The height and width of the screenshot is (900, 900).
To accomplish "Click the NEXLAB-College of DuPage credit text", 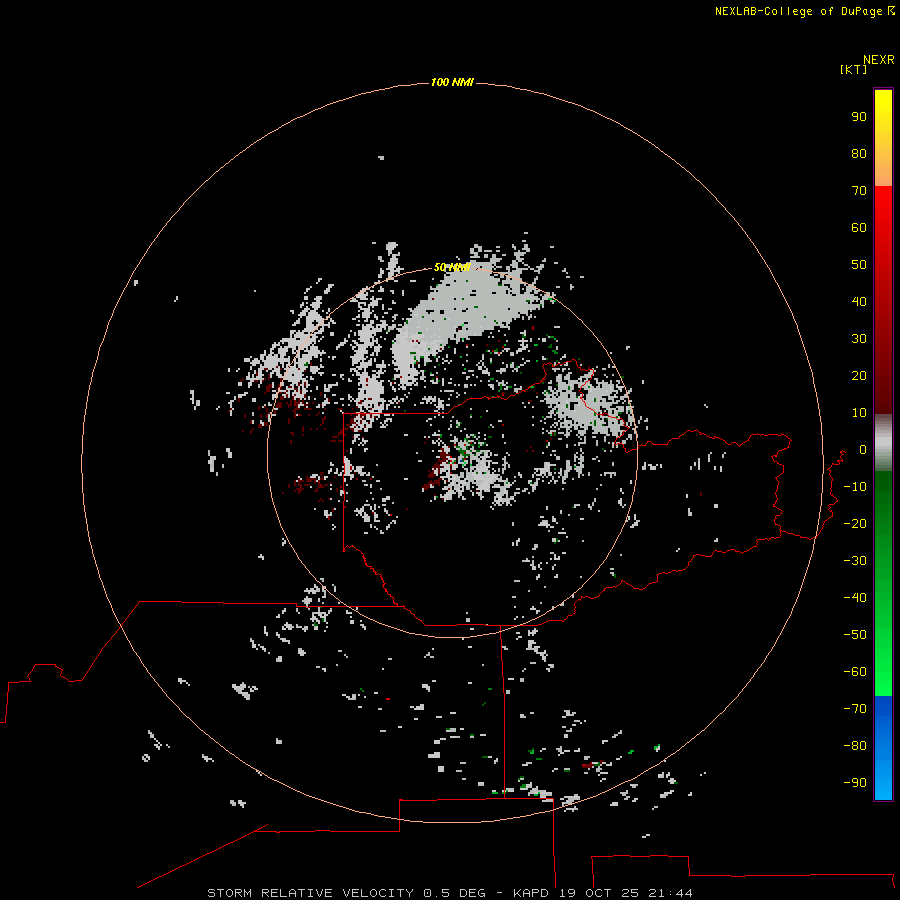I will click(x=798, y=11).
